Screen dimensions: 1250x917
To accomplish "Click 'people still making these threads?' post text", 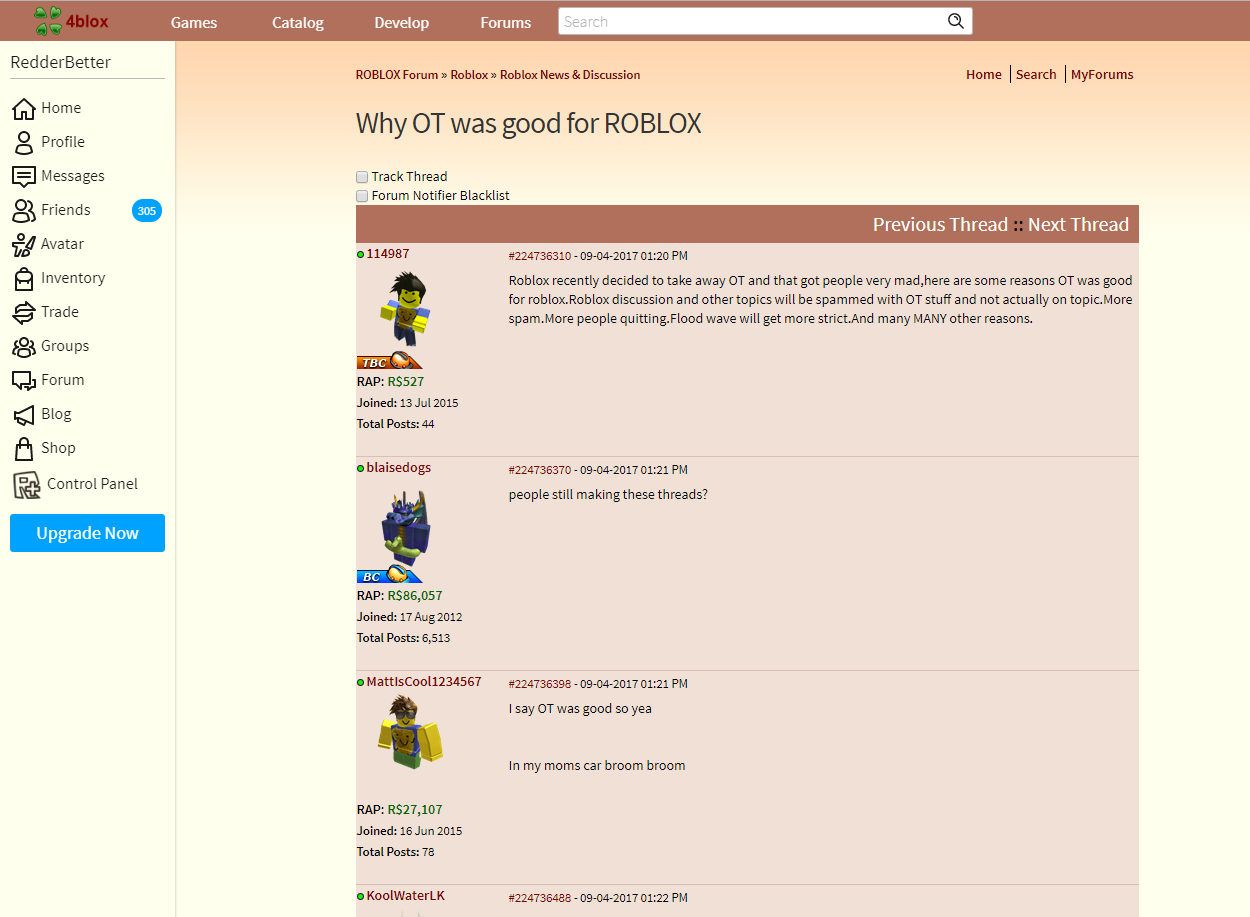I will pos(608,494).
